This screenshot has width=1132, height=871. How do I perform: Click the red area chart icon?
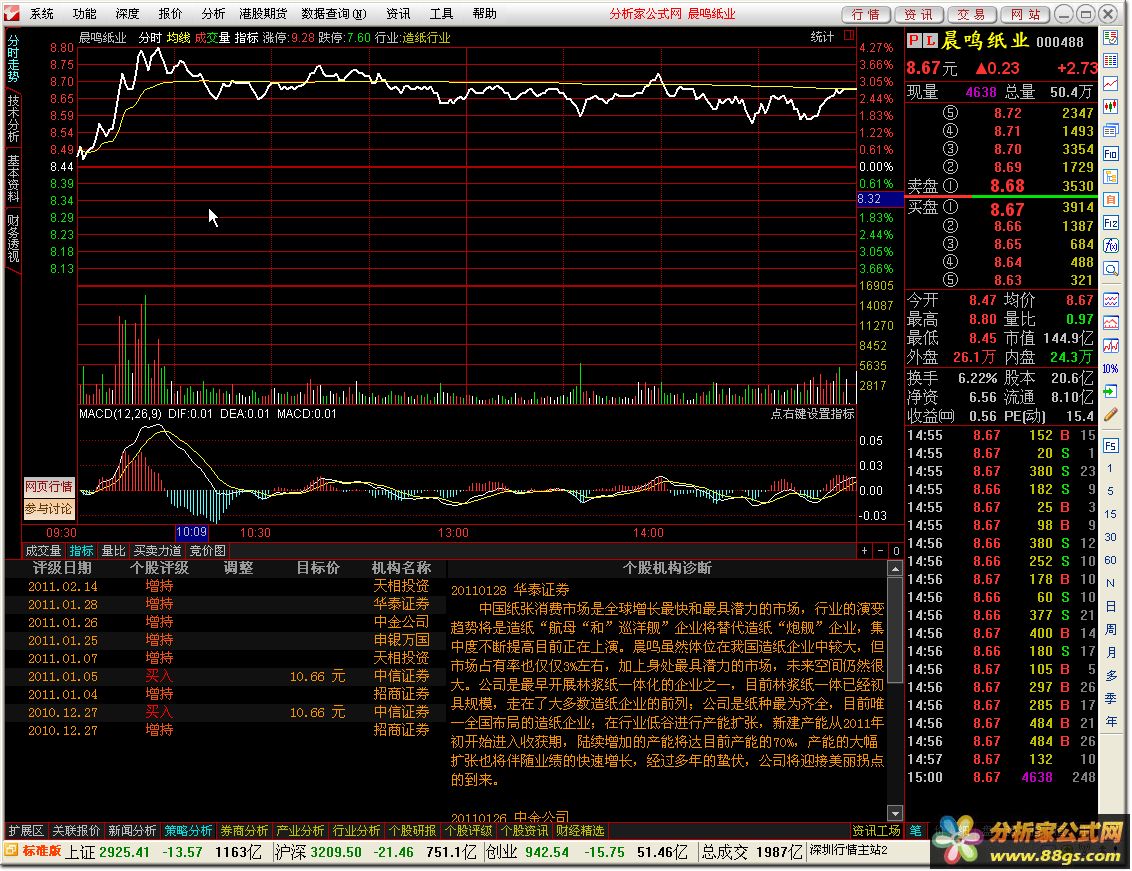[1111, 323]
